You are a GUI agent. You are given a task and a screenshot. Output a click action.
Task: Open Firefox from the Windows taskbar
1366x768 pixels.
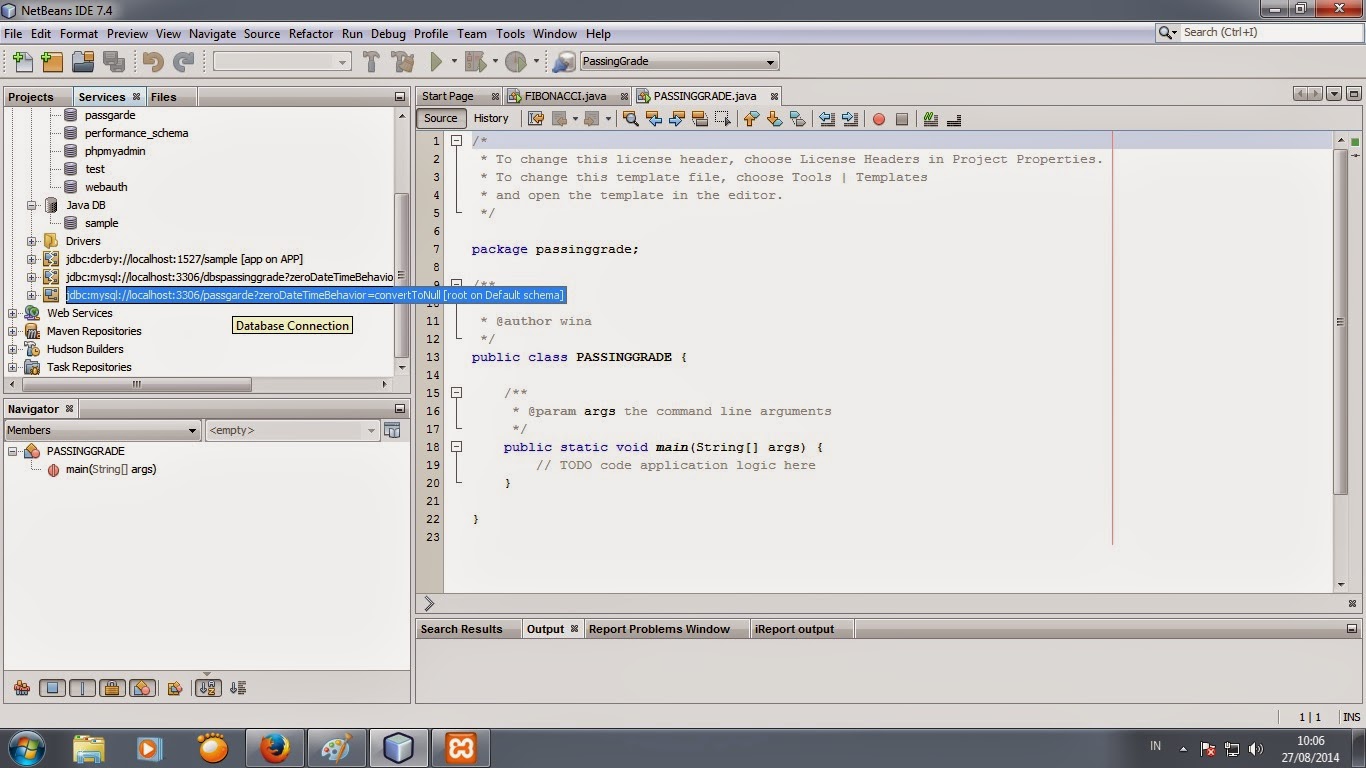pos(274,747)
